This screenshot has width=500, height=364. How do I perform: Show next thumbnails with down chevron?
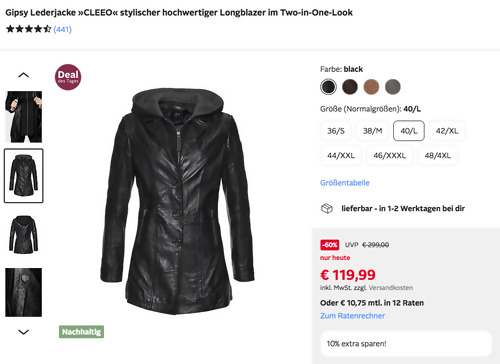[x=23, y=332]
